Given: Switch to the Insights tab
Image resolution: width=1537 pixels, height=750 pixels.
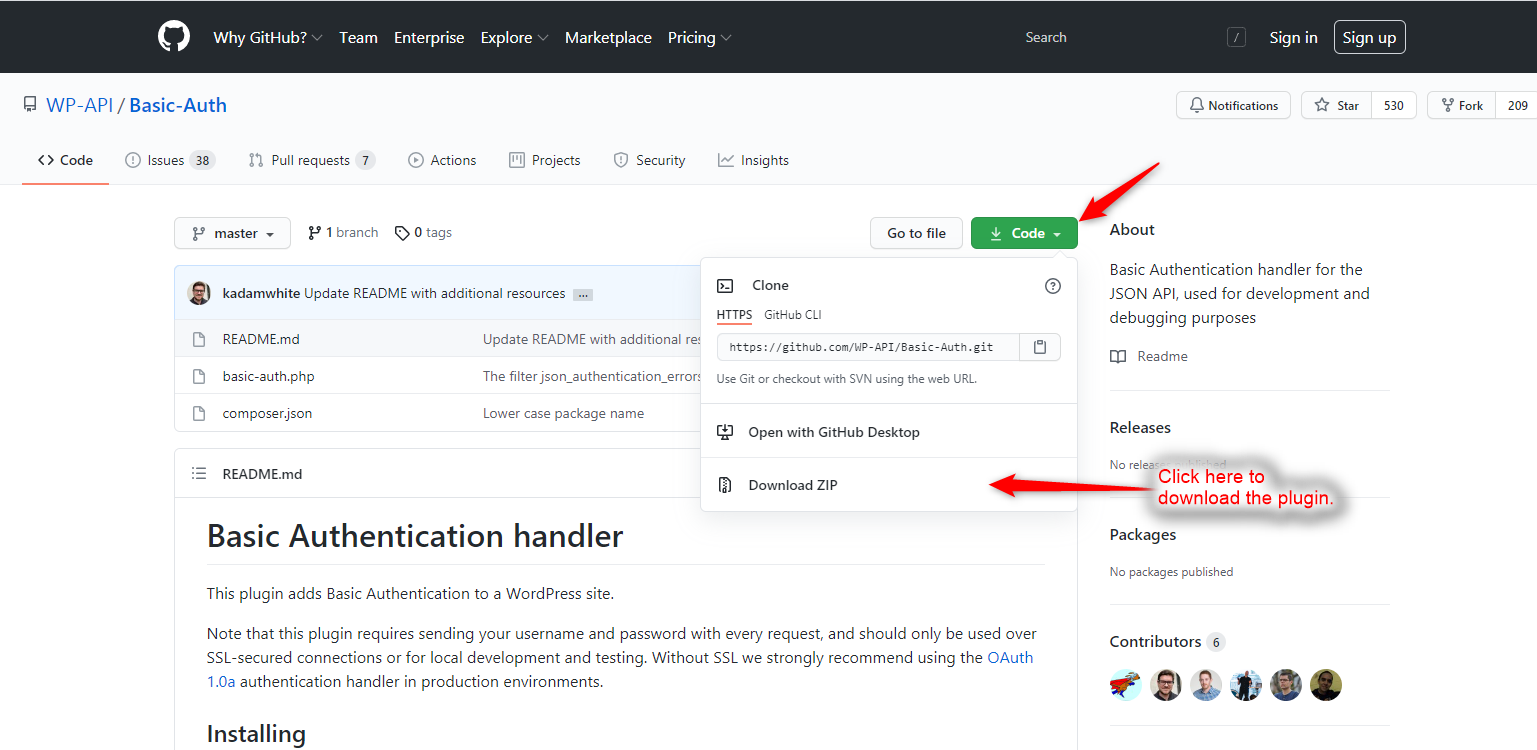Looking at the screenshot, I should [x=753, y=160].
